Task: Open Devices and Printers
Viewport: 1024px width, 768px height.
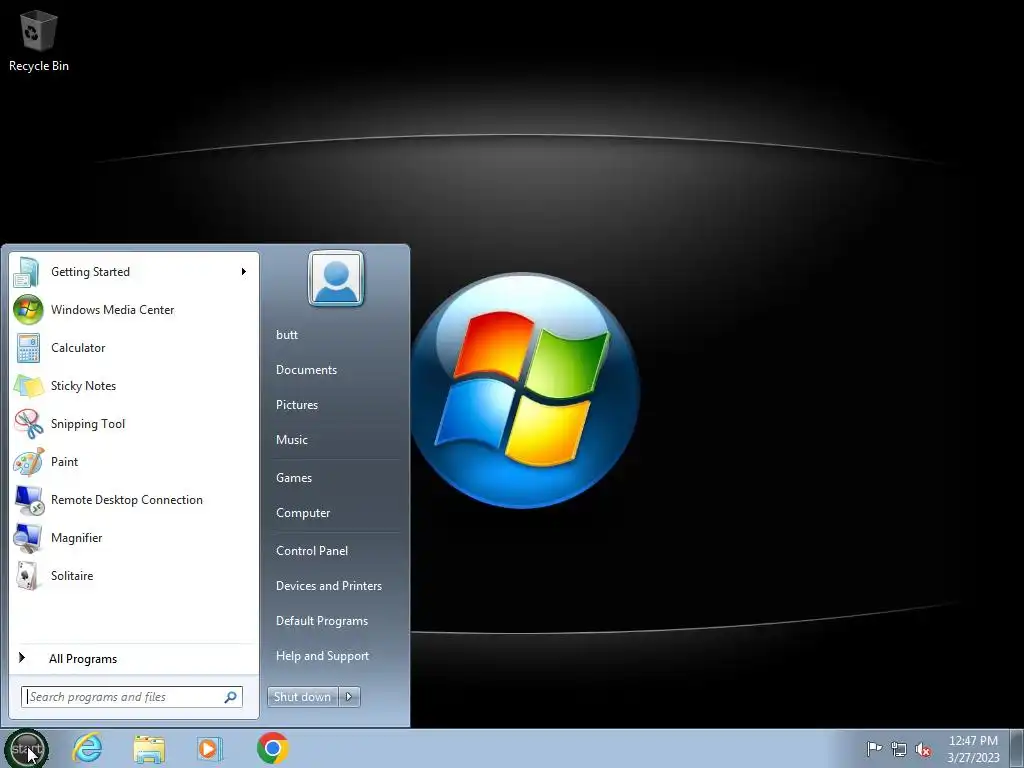Action: pos(329,586)
